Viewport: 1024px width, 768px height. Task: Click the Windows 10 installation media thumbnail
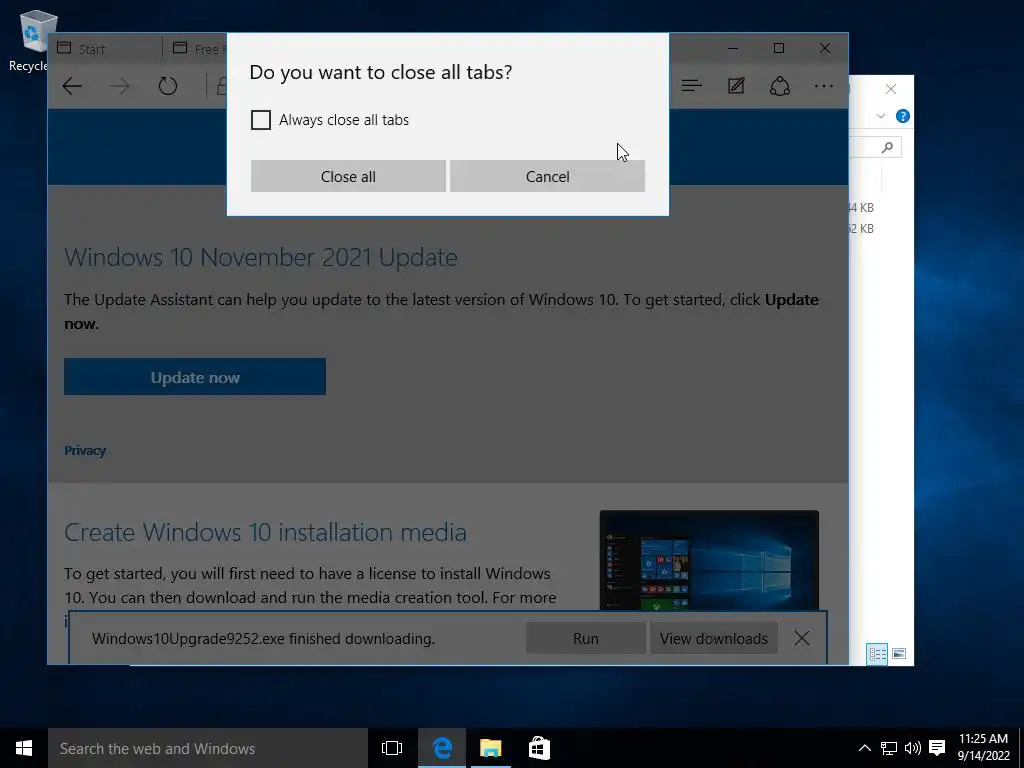[x=709, y=560]
